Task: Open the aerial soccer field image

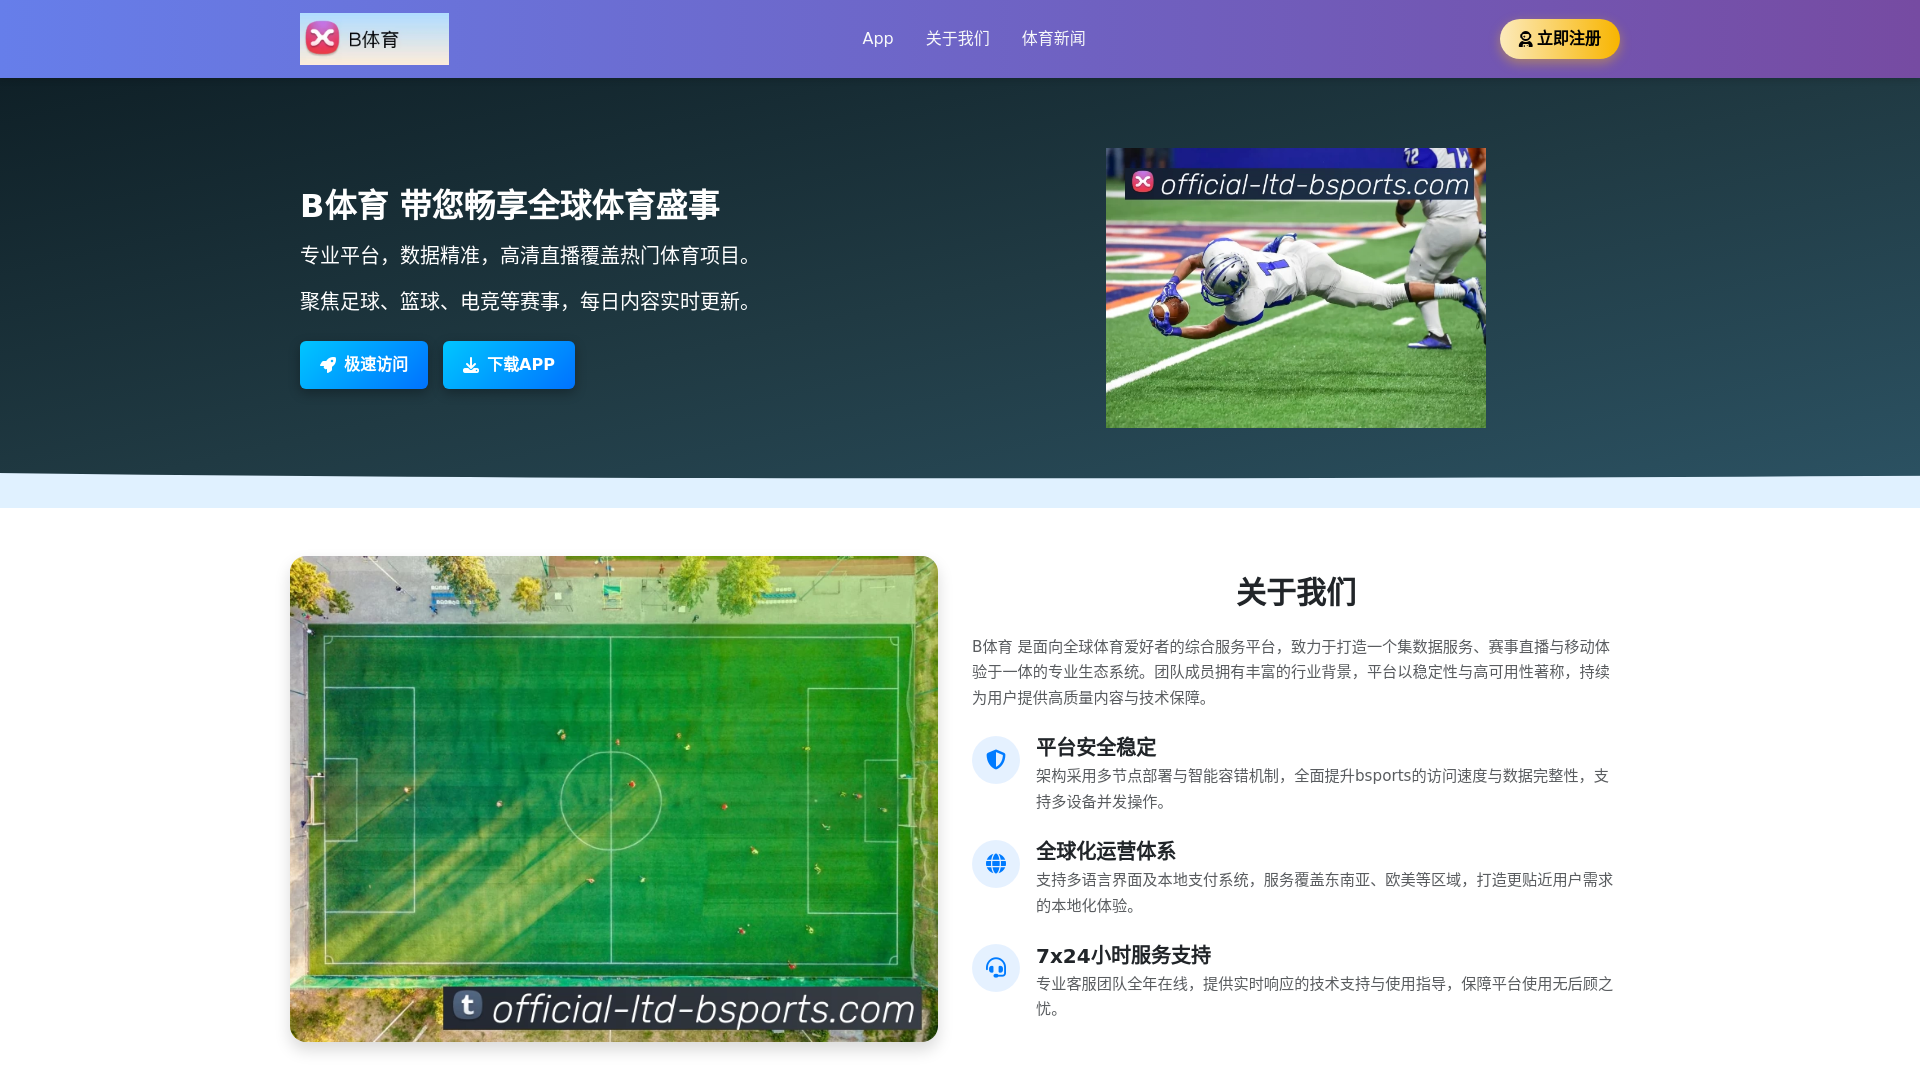Action: pos(614,799)
